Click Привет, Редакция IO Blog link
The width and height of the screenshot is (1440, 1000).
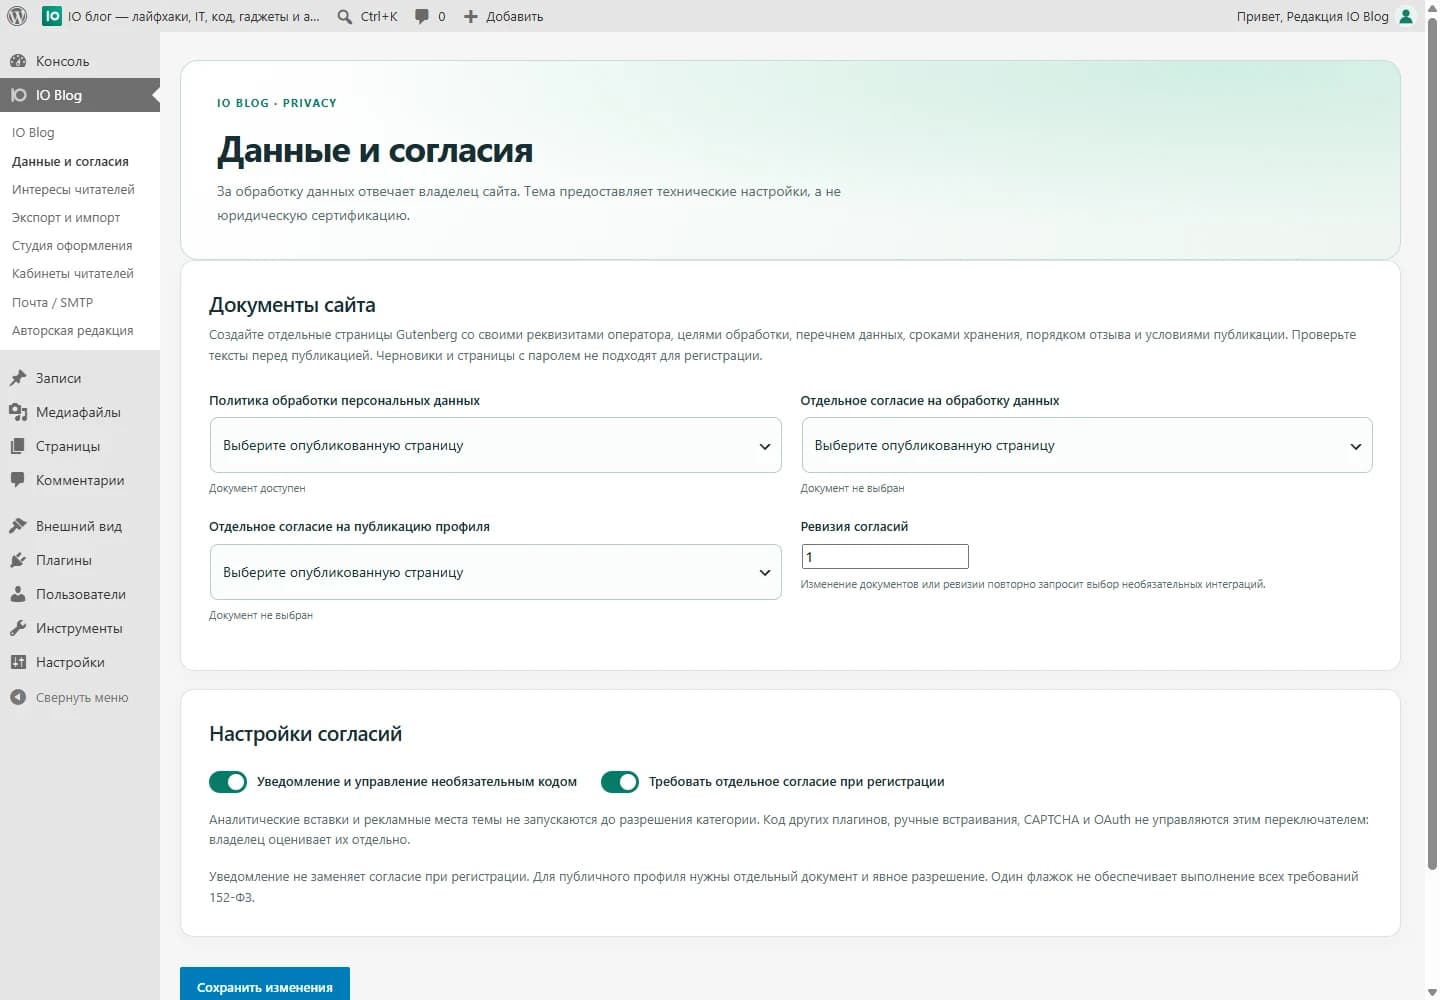pyautogui.click(x=1312, y=16)
